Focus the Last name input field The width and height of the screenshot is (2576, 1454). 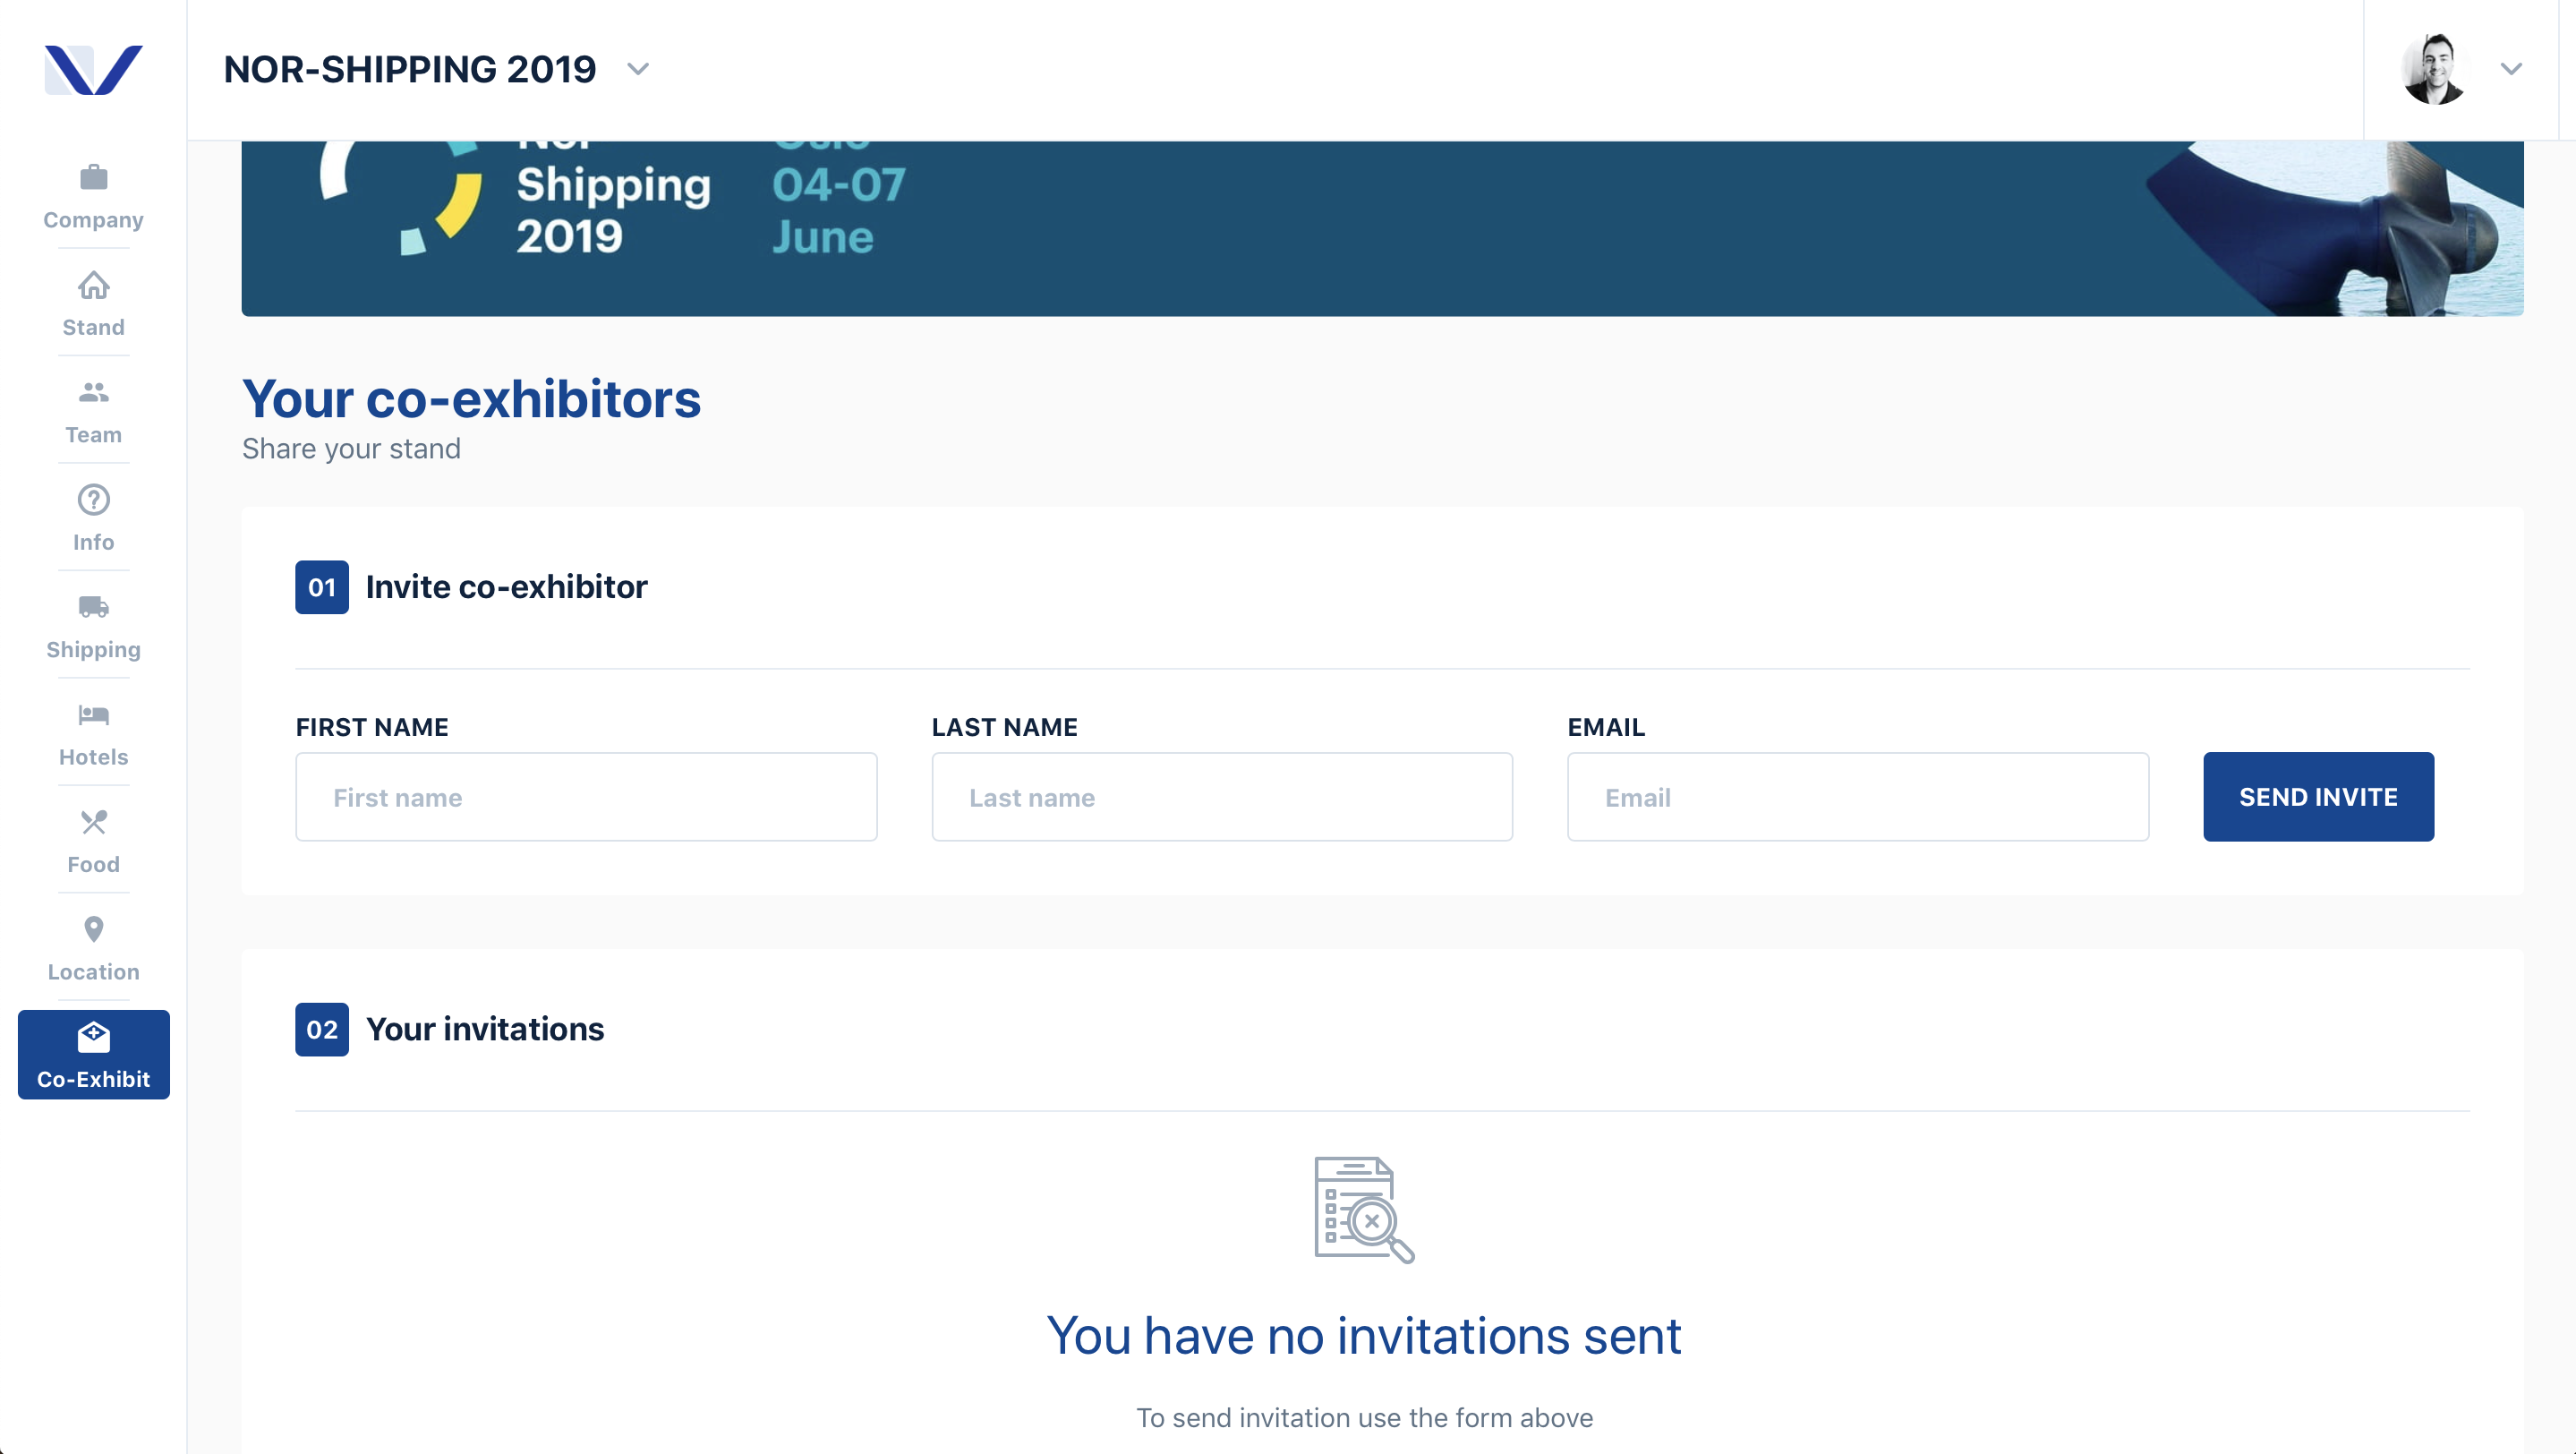pyautogui.click(x=1222, y=797)
